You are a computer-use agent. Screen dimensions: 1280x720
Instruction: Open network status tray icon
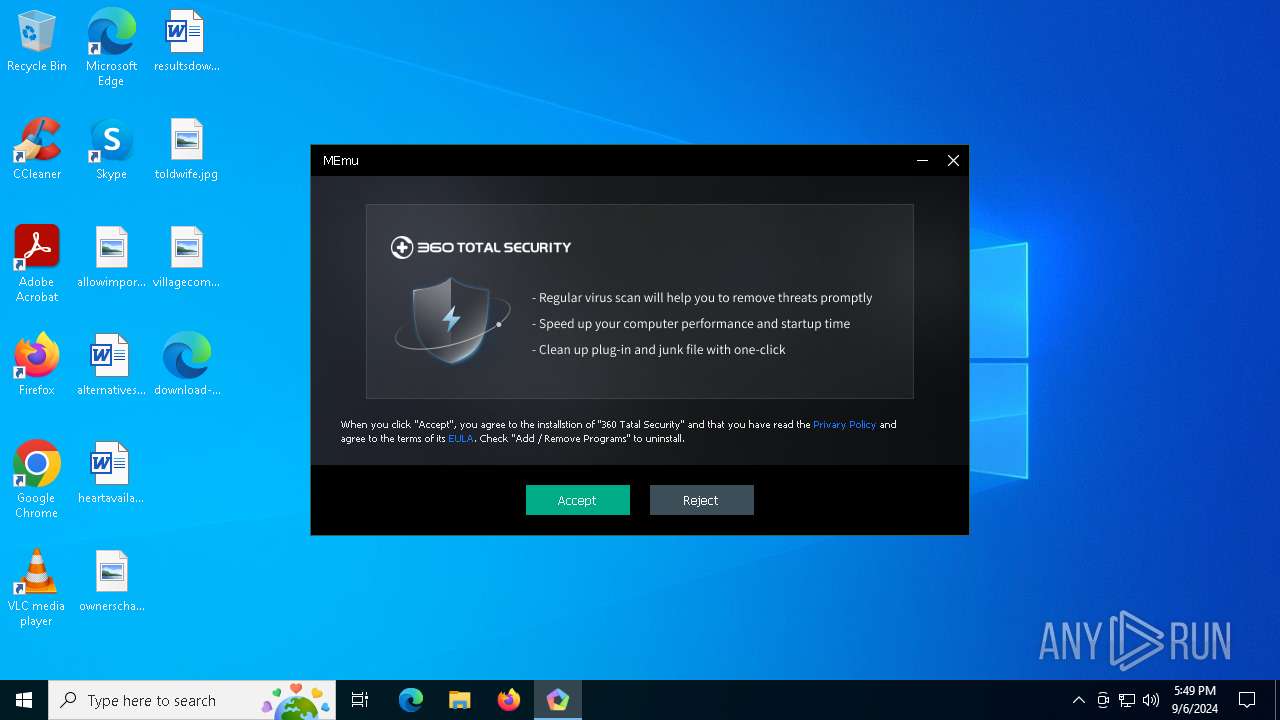click(1127, 700)
